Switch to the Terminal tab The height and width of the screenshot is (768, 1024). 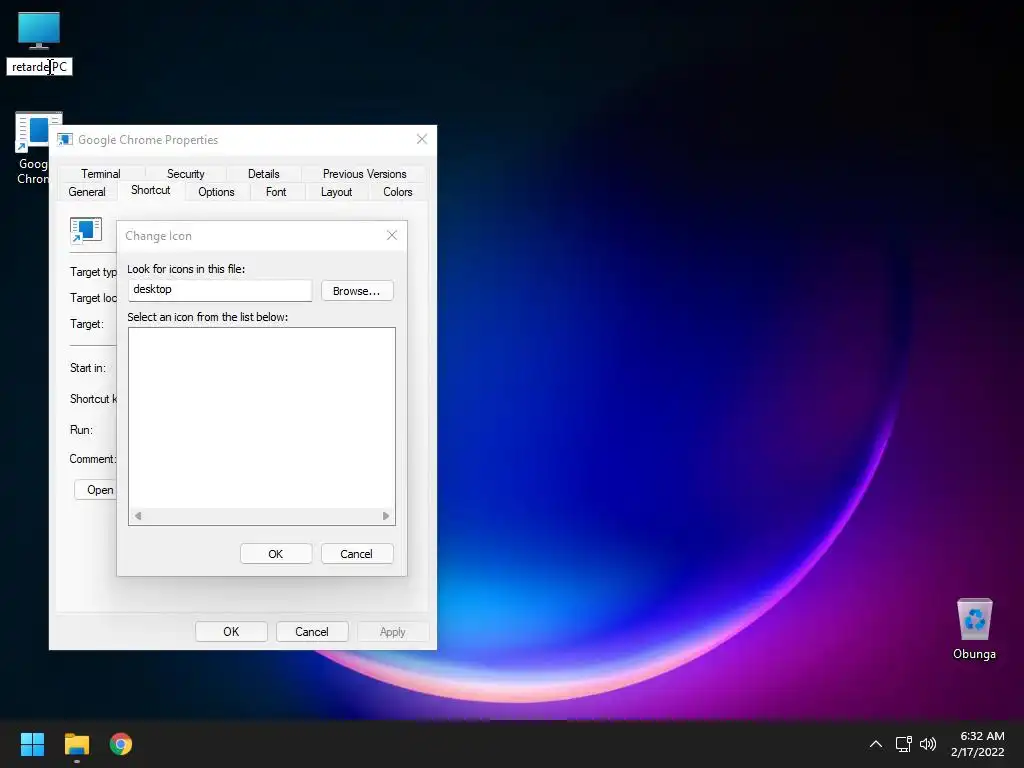pyautogui.click(x=101, y=174)
